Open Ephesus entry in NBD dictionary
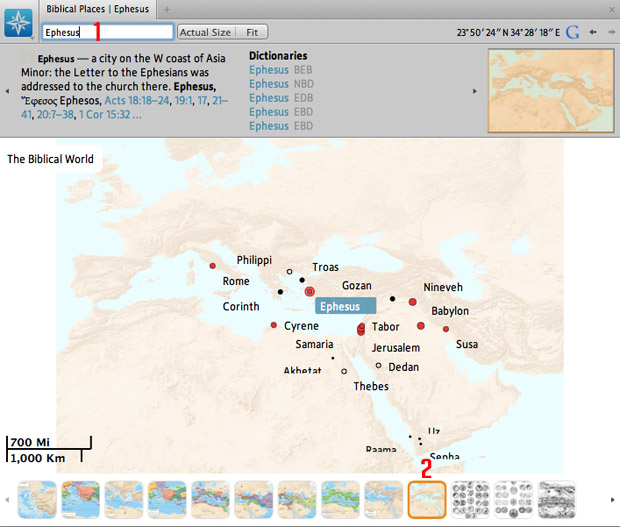The height and width of the screenshot is (527, 620). click(268, 84)
